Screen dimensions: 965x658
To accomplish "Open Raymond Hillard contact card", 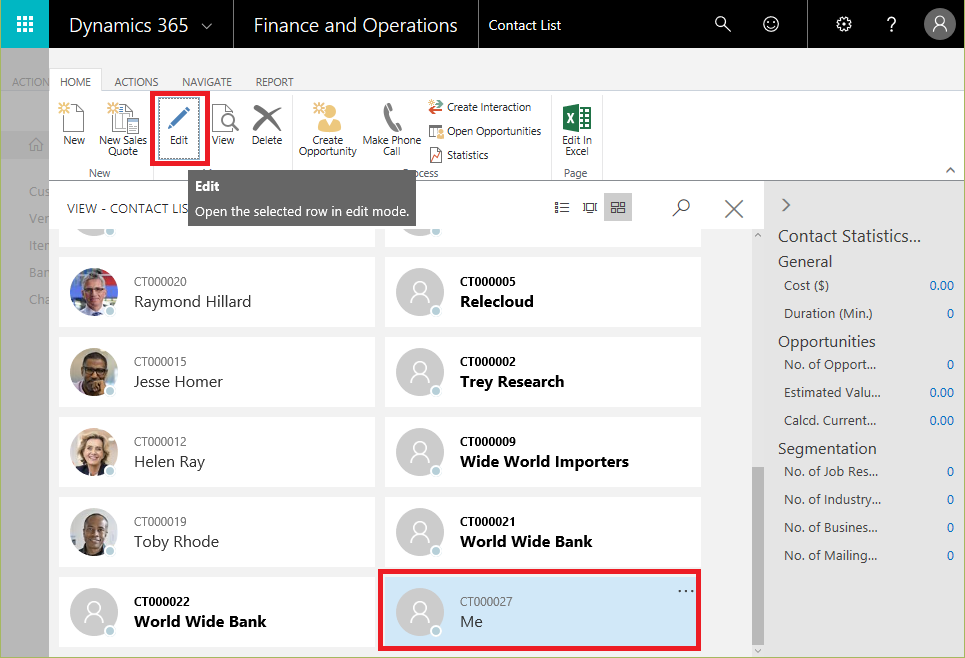I will tap(217, 292).
